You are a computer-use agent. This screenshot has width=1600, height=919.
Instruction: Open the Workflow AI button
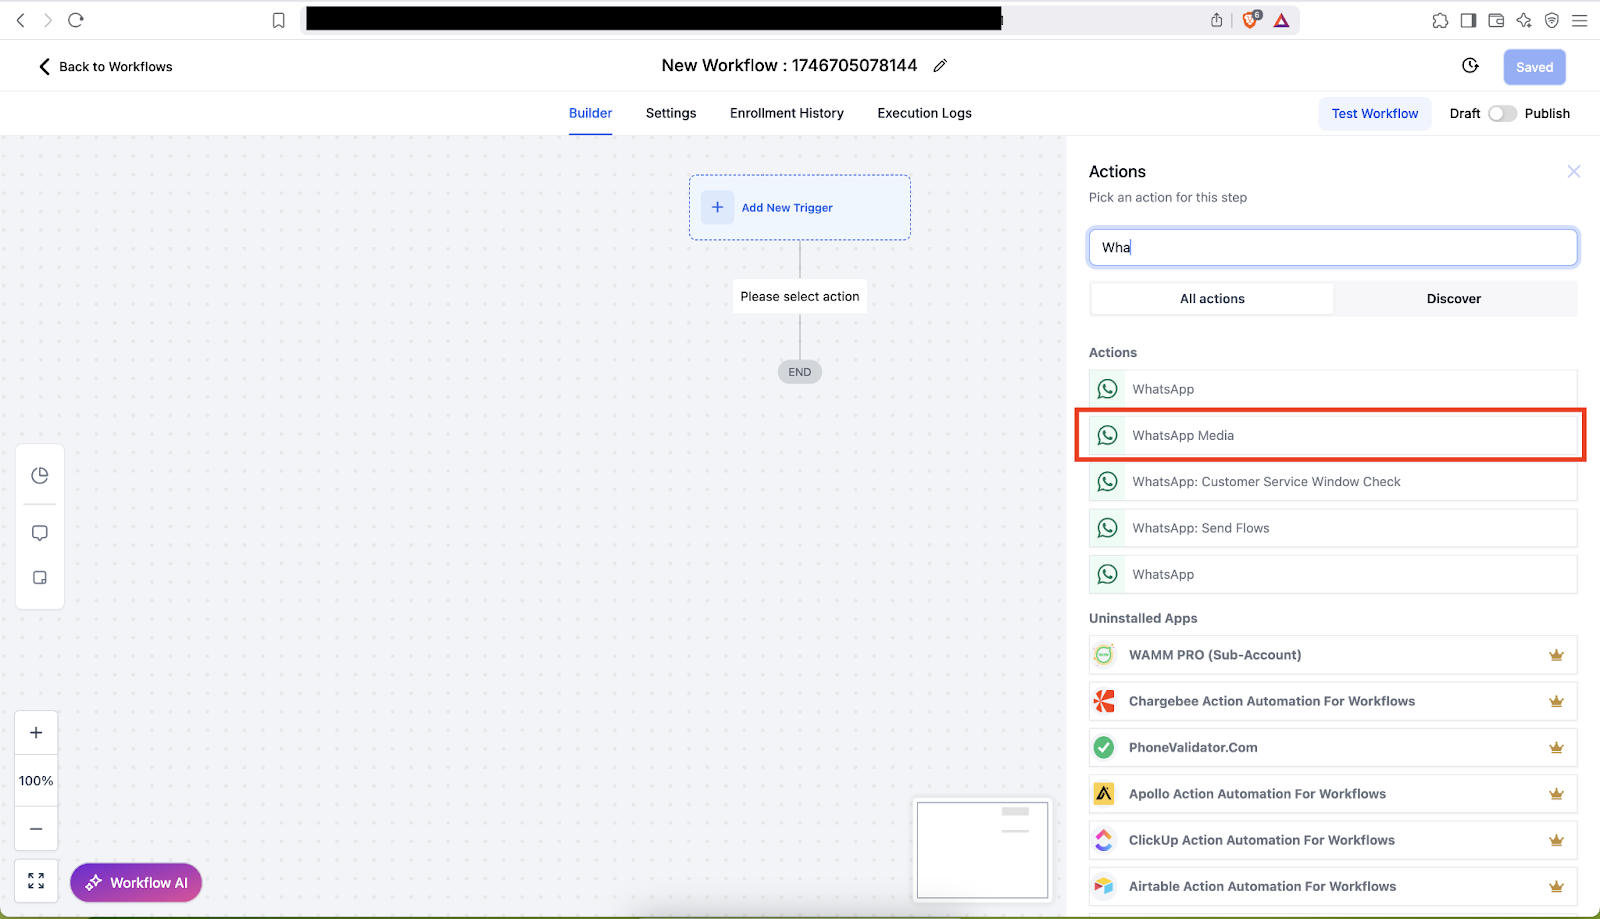point(136,883)
